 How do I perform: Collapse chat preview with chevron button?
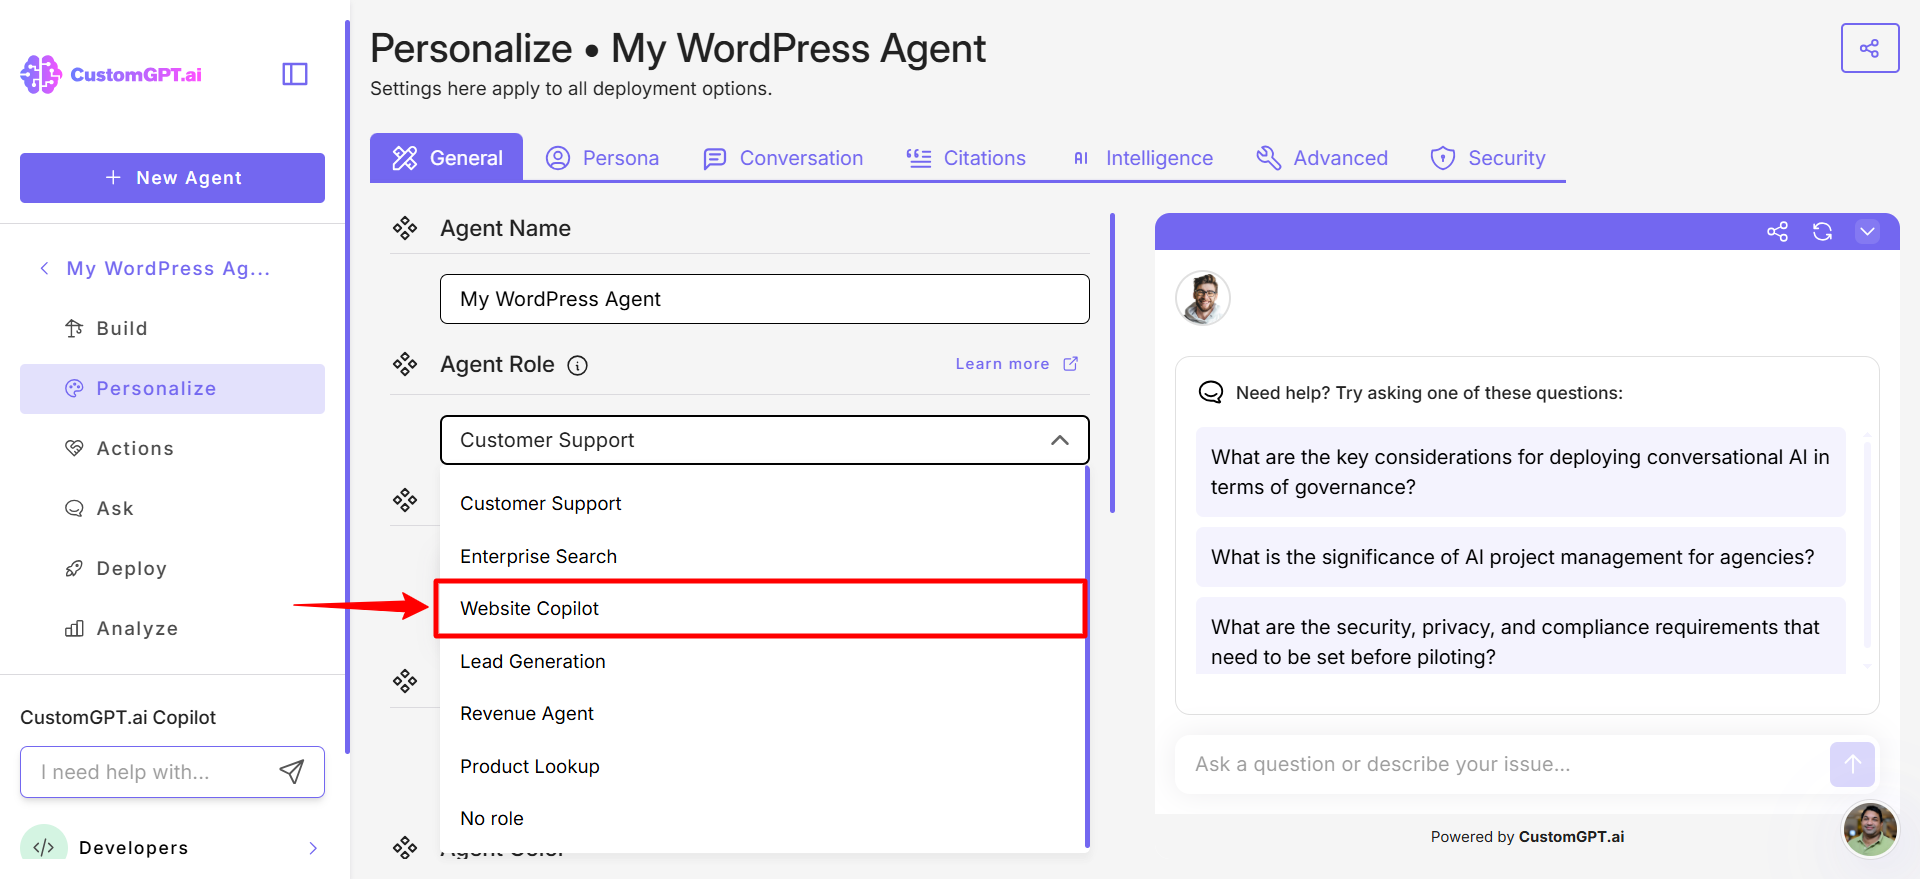1867,232
